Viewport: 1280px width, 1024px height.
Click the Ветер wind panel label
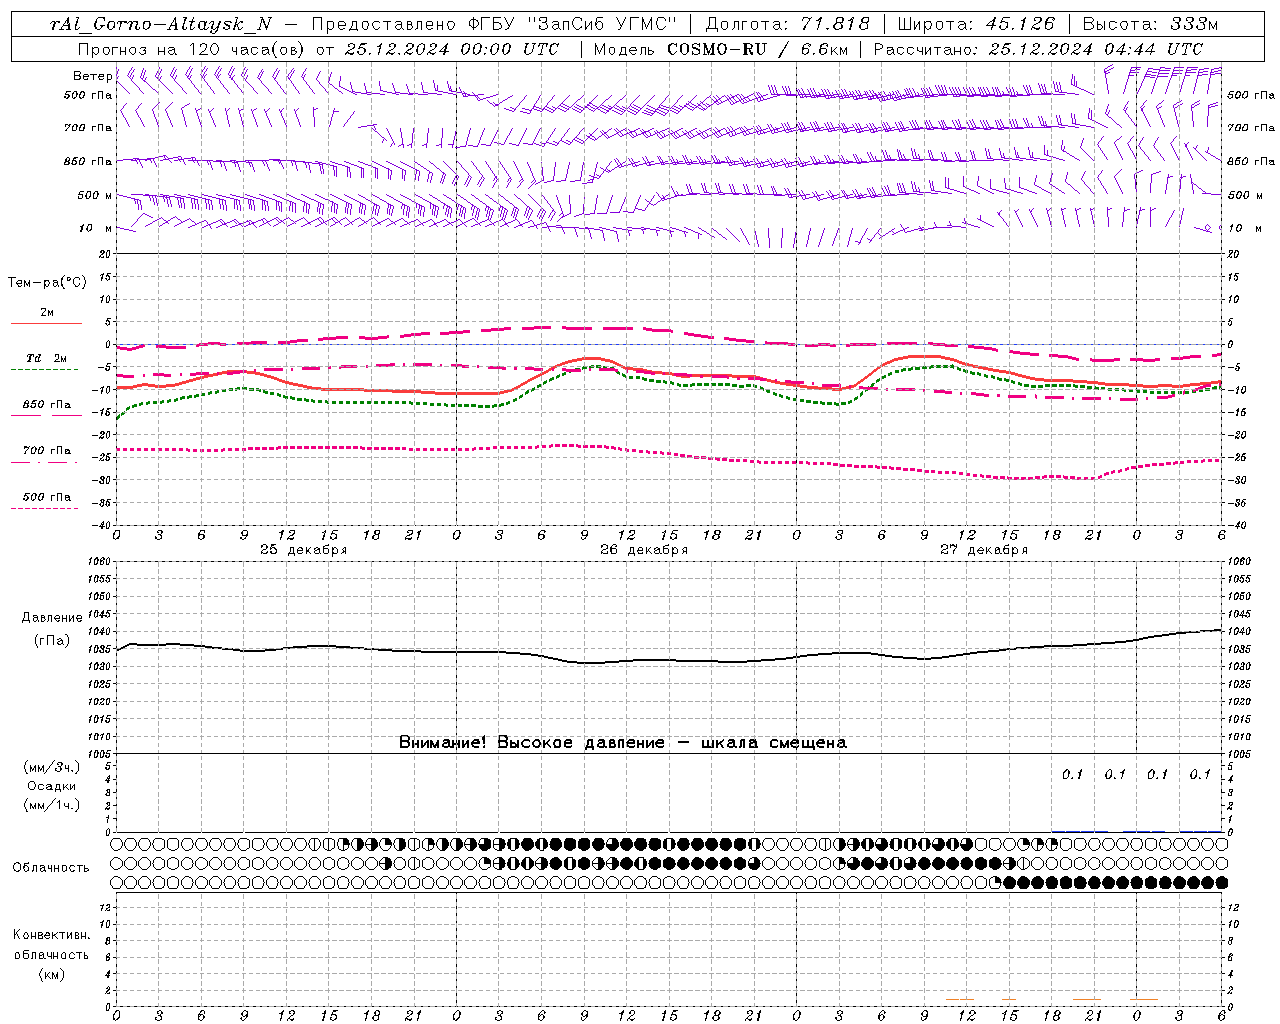tap(92, 76)
